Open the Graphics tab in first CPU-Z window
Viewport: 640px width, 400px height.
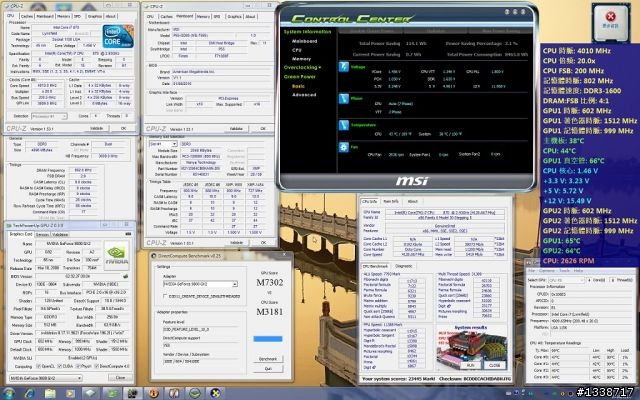pos(95,16)
